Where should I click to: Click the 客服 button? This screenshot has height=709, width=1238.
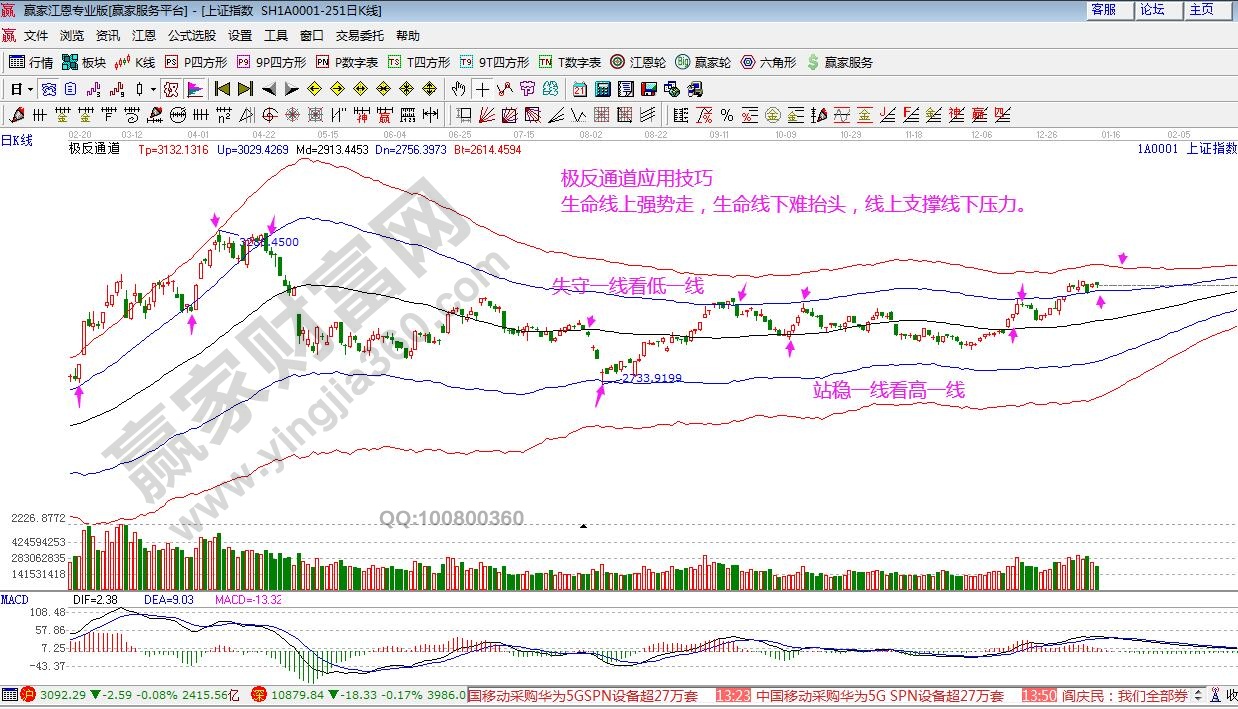click(1103, 10)
